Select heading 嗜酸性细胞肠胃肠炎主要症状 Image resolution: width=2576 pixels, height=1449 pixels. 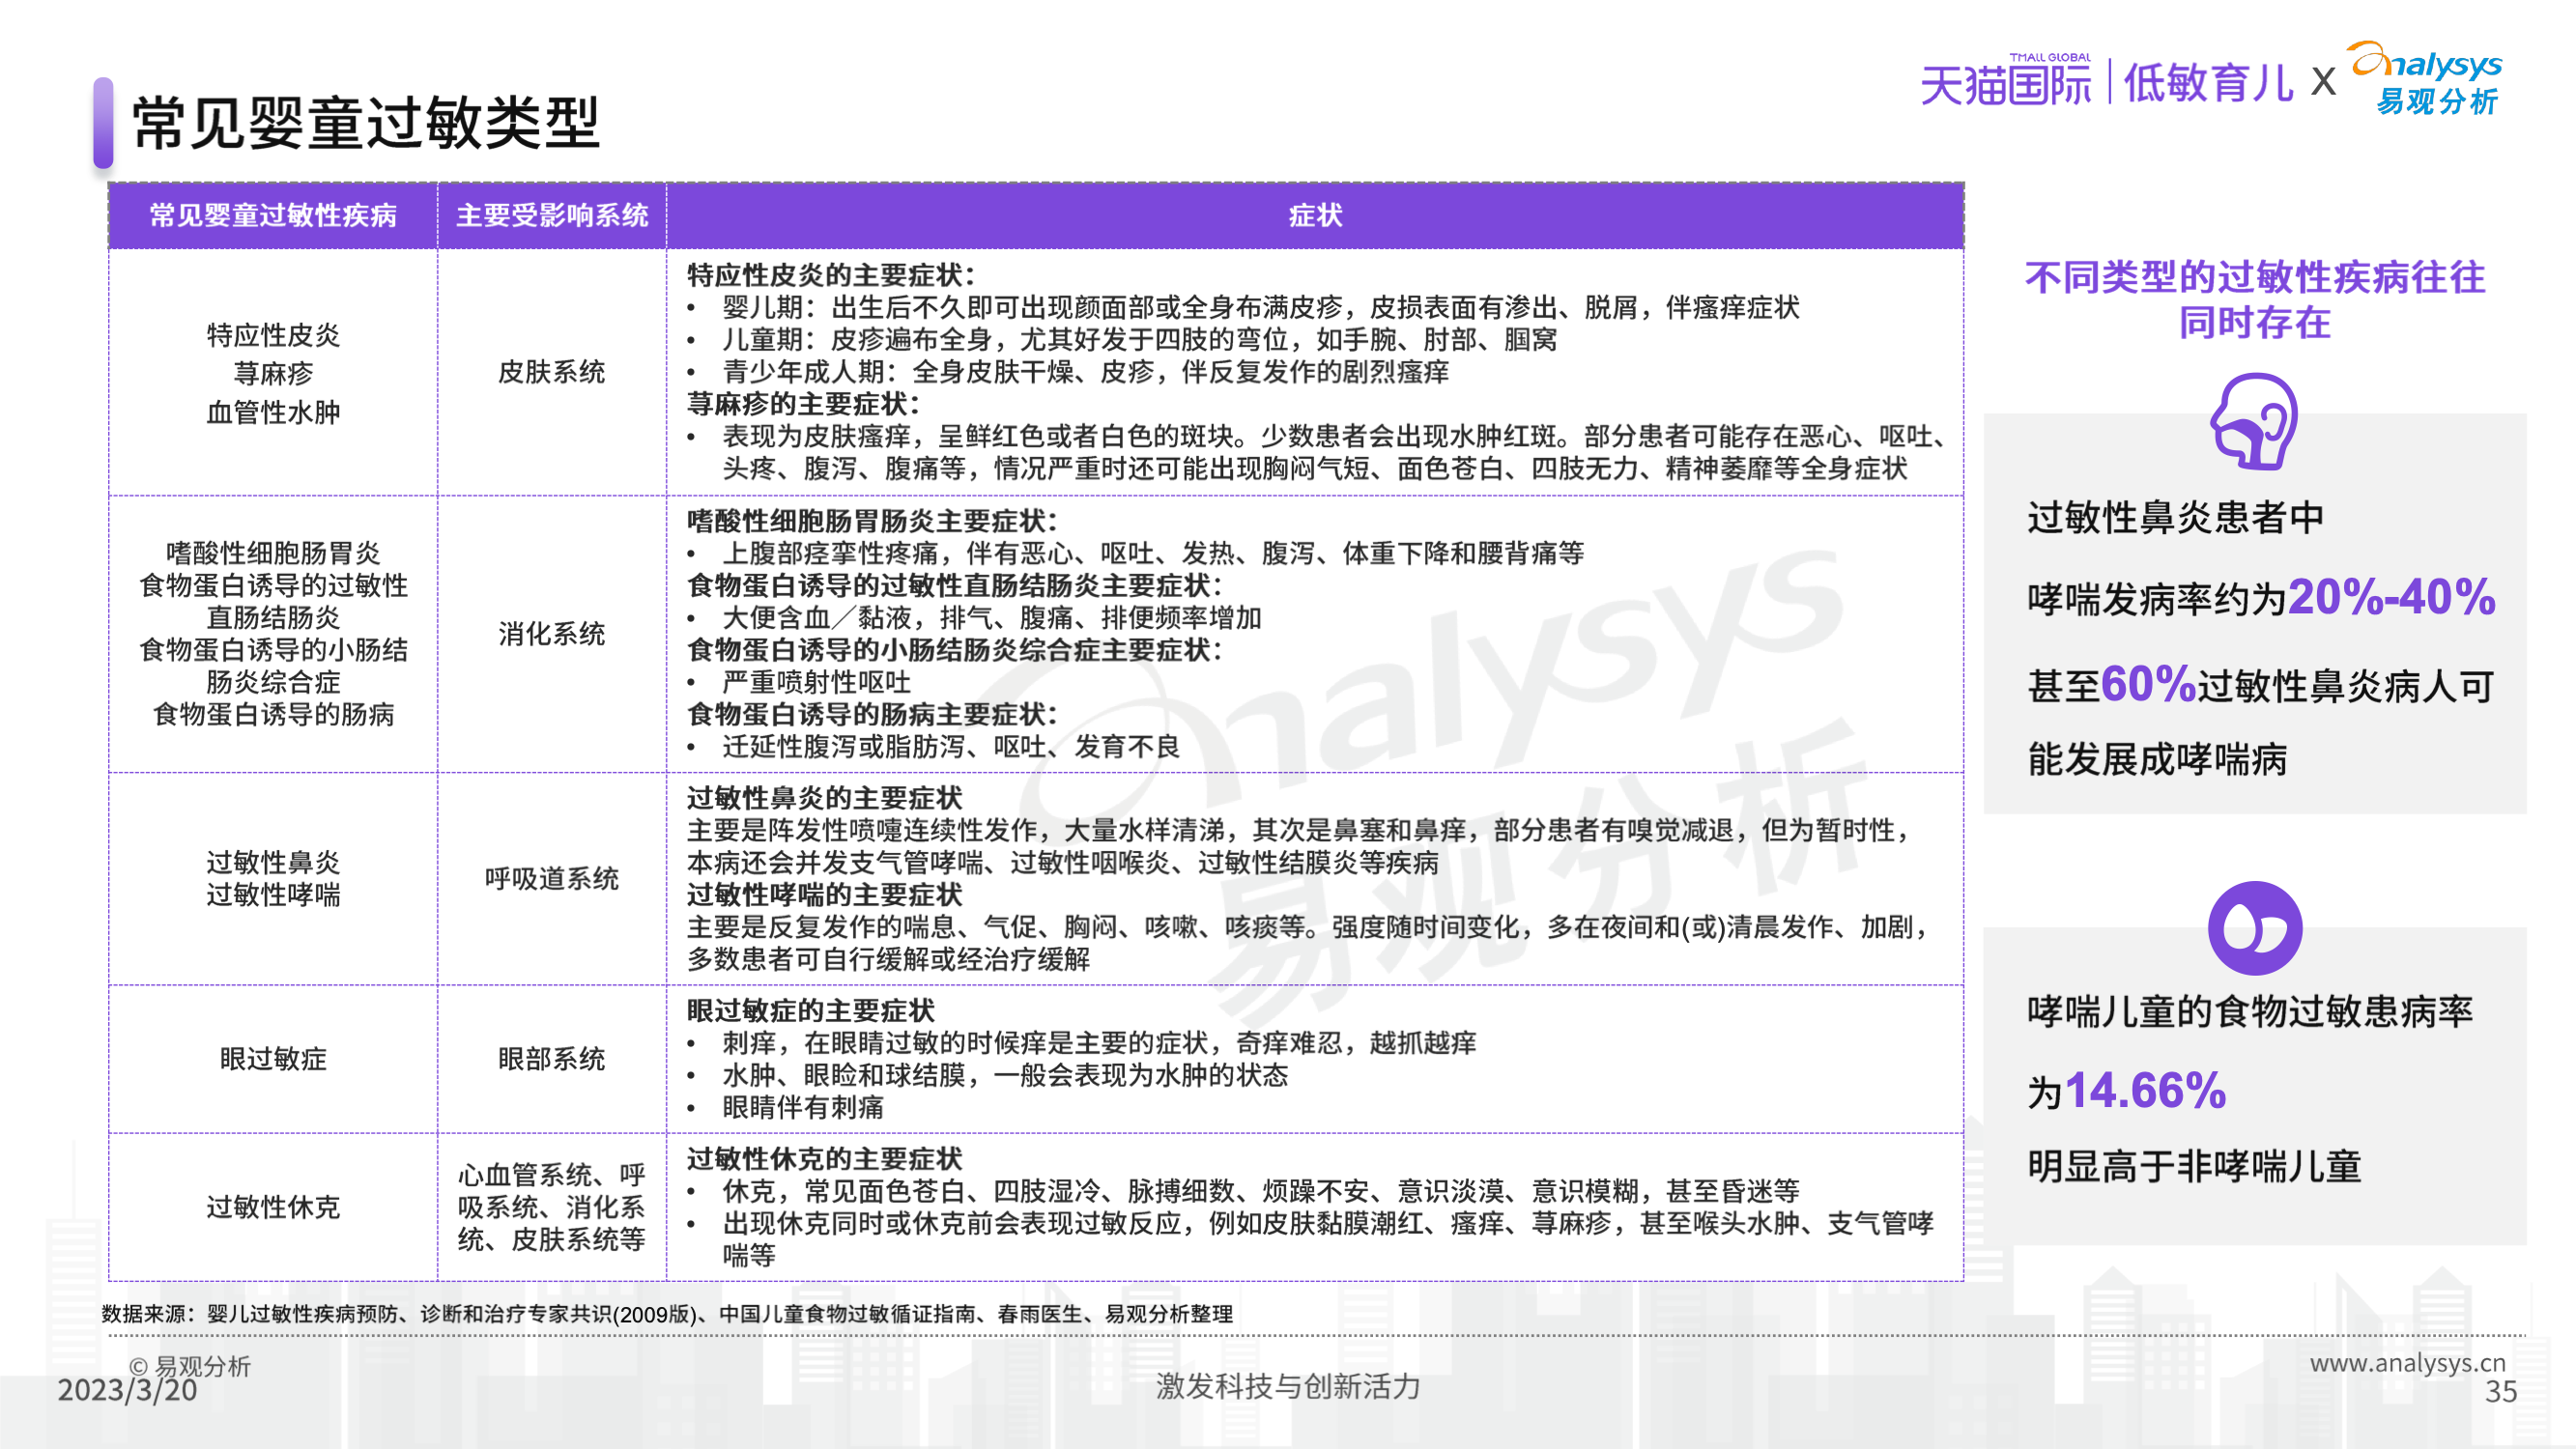[x=871, y=521]
